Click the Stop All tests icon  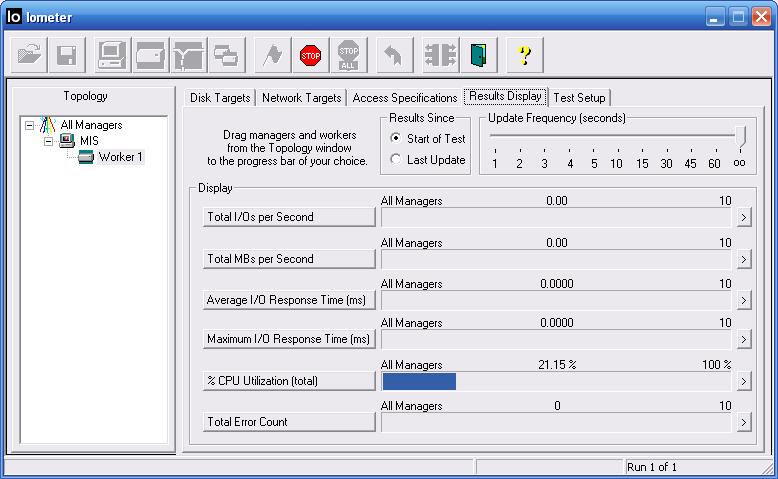pyautogui.click(x=348, y=55)
